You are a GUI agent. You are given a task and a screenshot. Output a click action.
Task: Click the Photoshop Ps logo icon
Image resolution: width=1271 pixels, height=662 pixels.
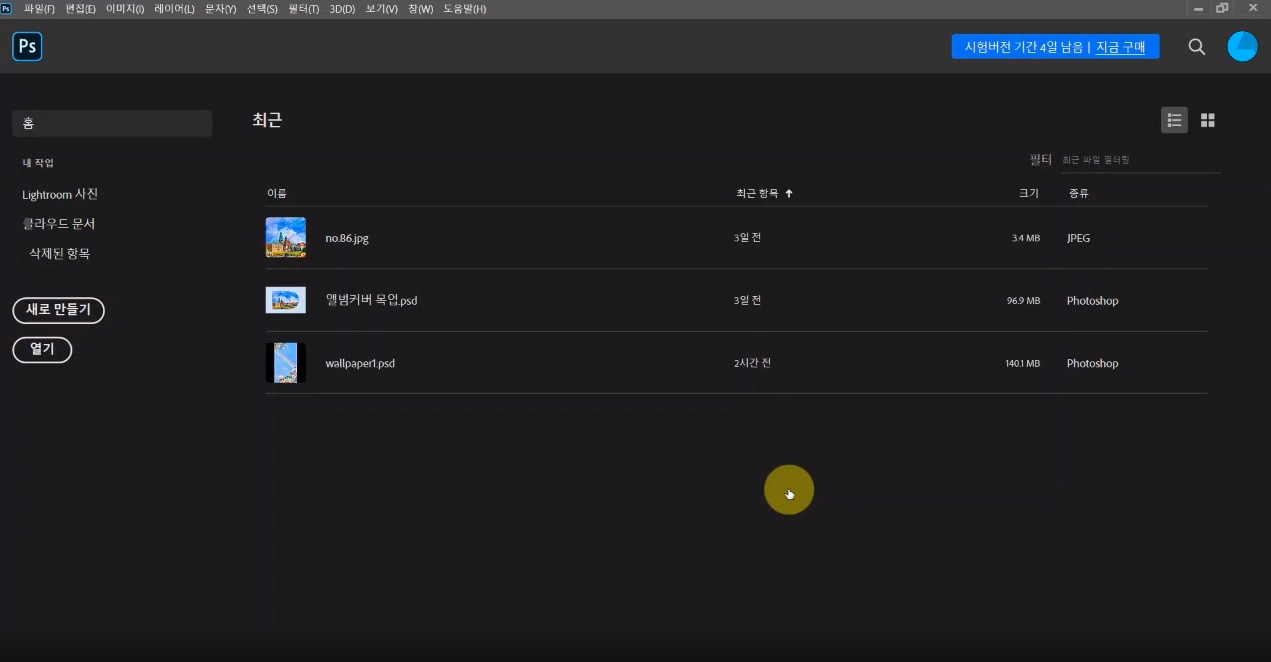tap(26, 45)
